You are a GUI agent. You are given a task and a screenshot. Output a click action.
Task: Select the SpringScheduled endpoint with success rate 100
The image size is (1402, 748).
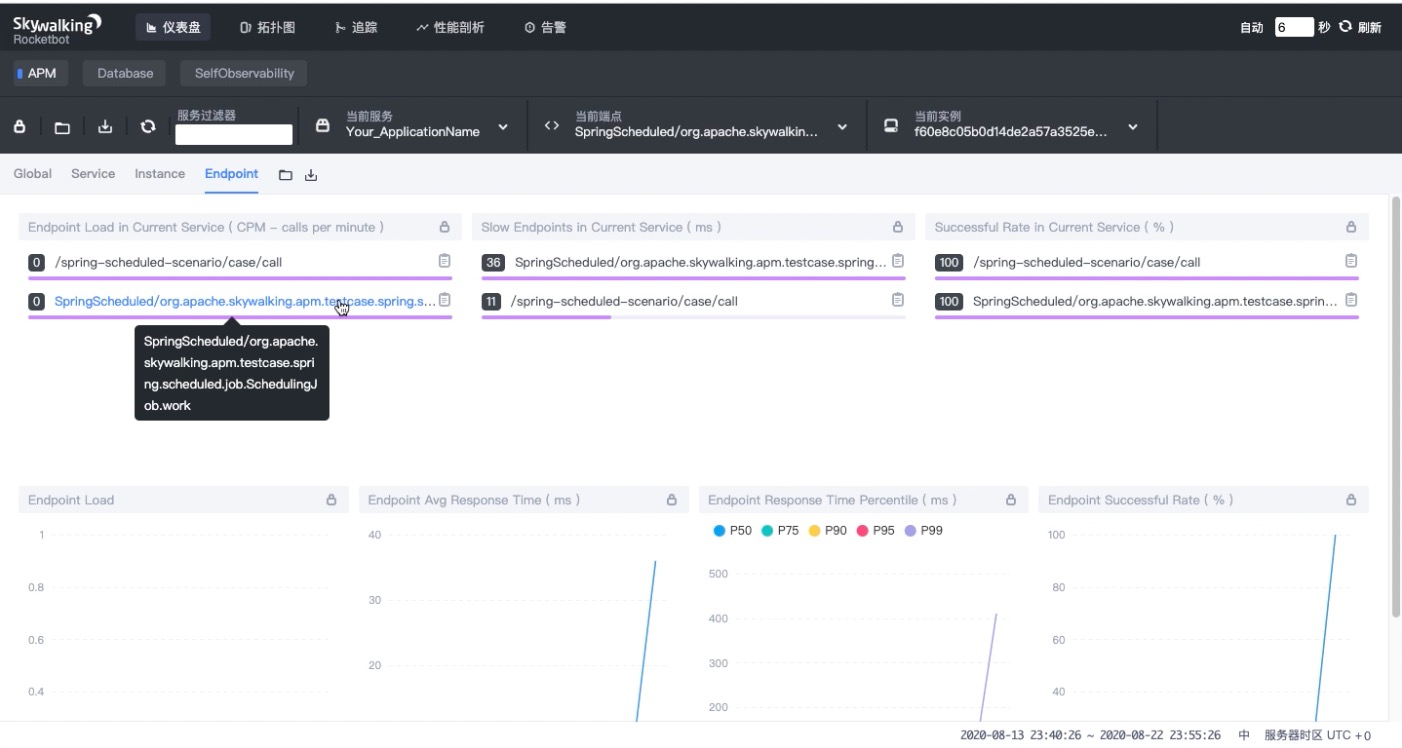pyautogui.click(x=1155, y=301)
